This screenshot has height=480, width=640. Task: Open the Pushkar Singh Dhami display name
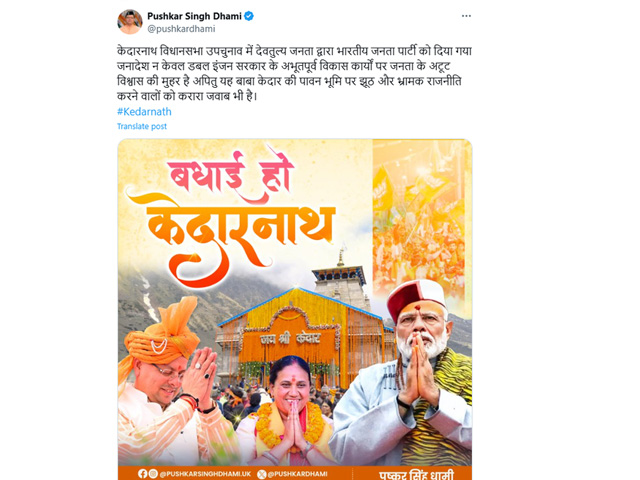[x=194, y=16]
